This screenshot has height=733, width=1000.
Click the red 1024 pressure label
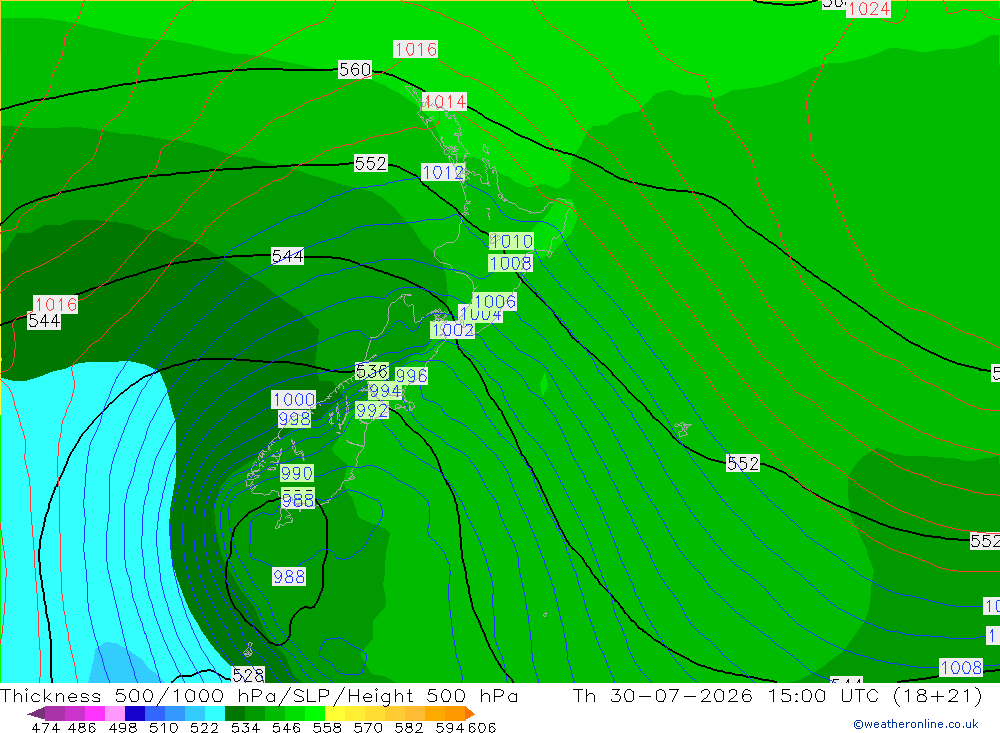[869, 9]
